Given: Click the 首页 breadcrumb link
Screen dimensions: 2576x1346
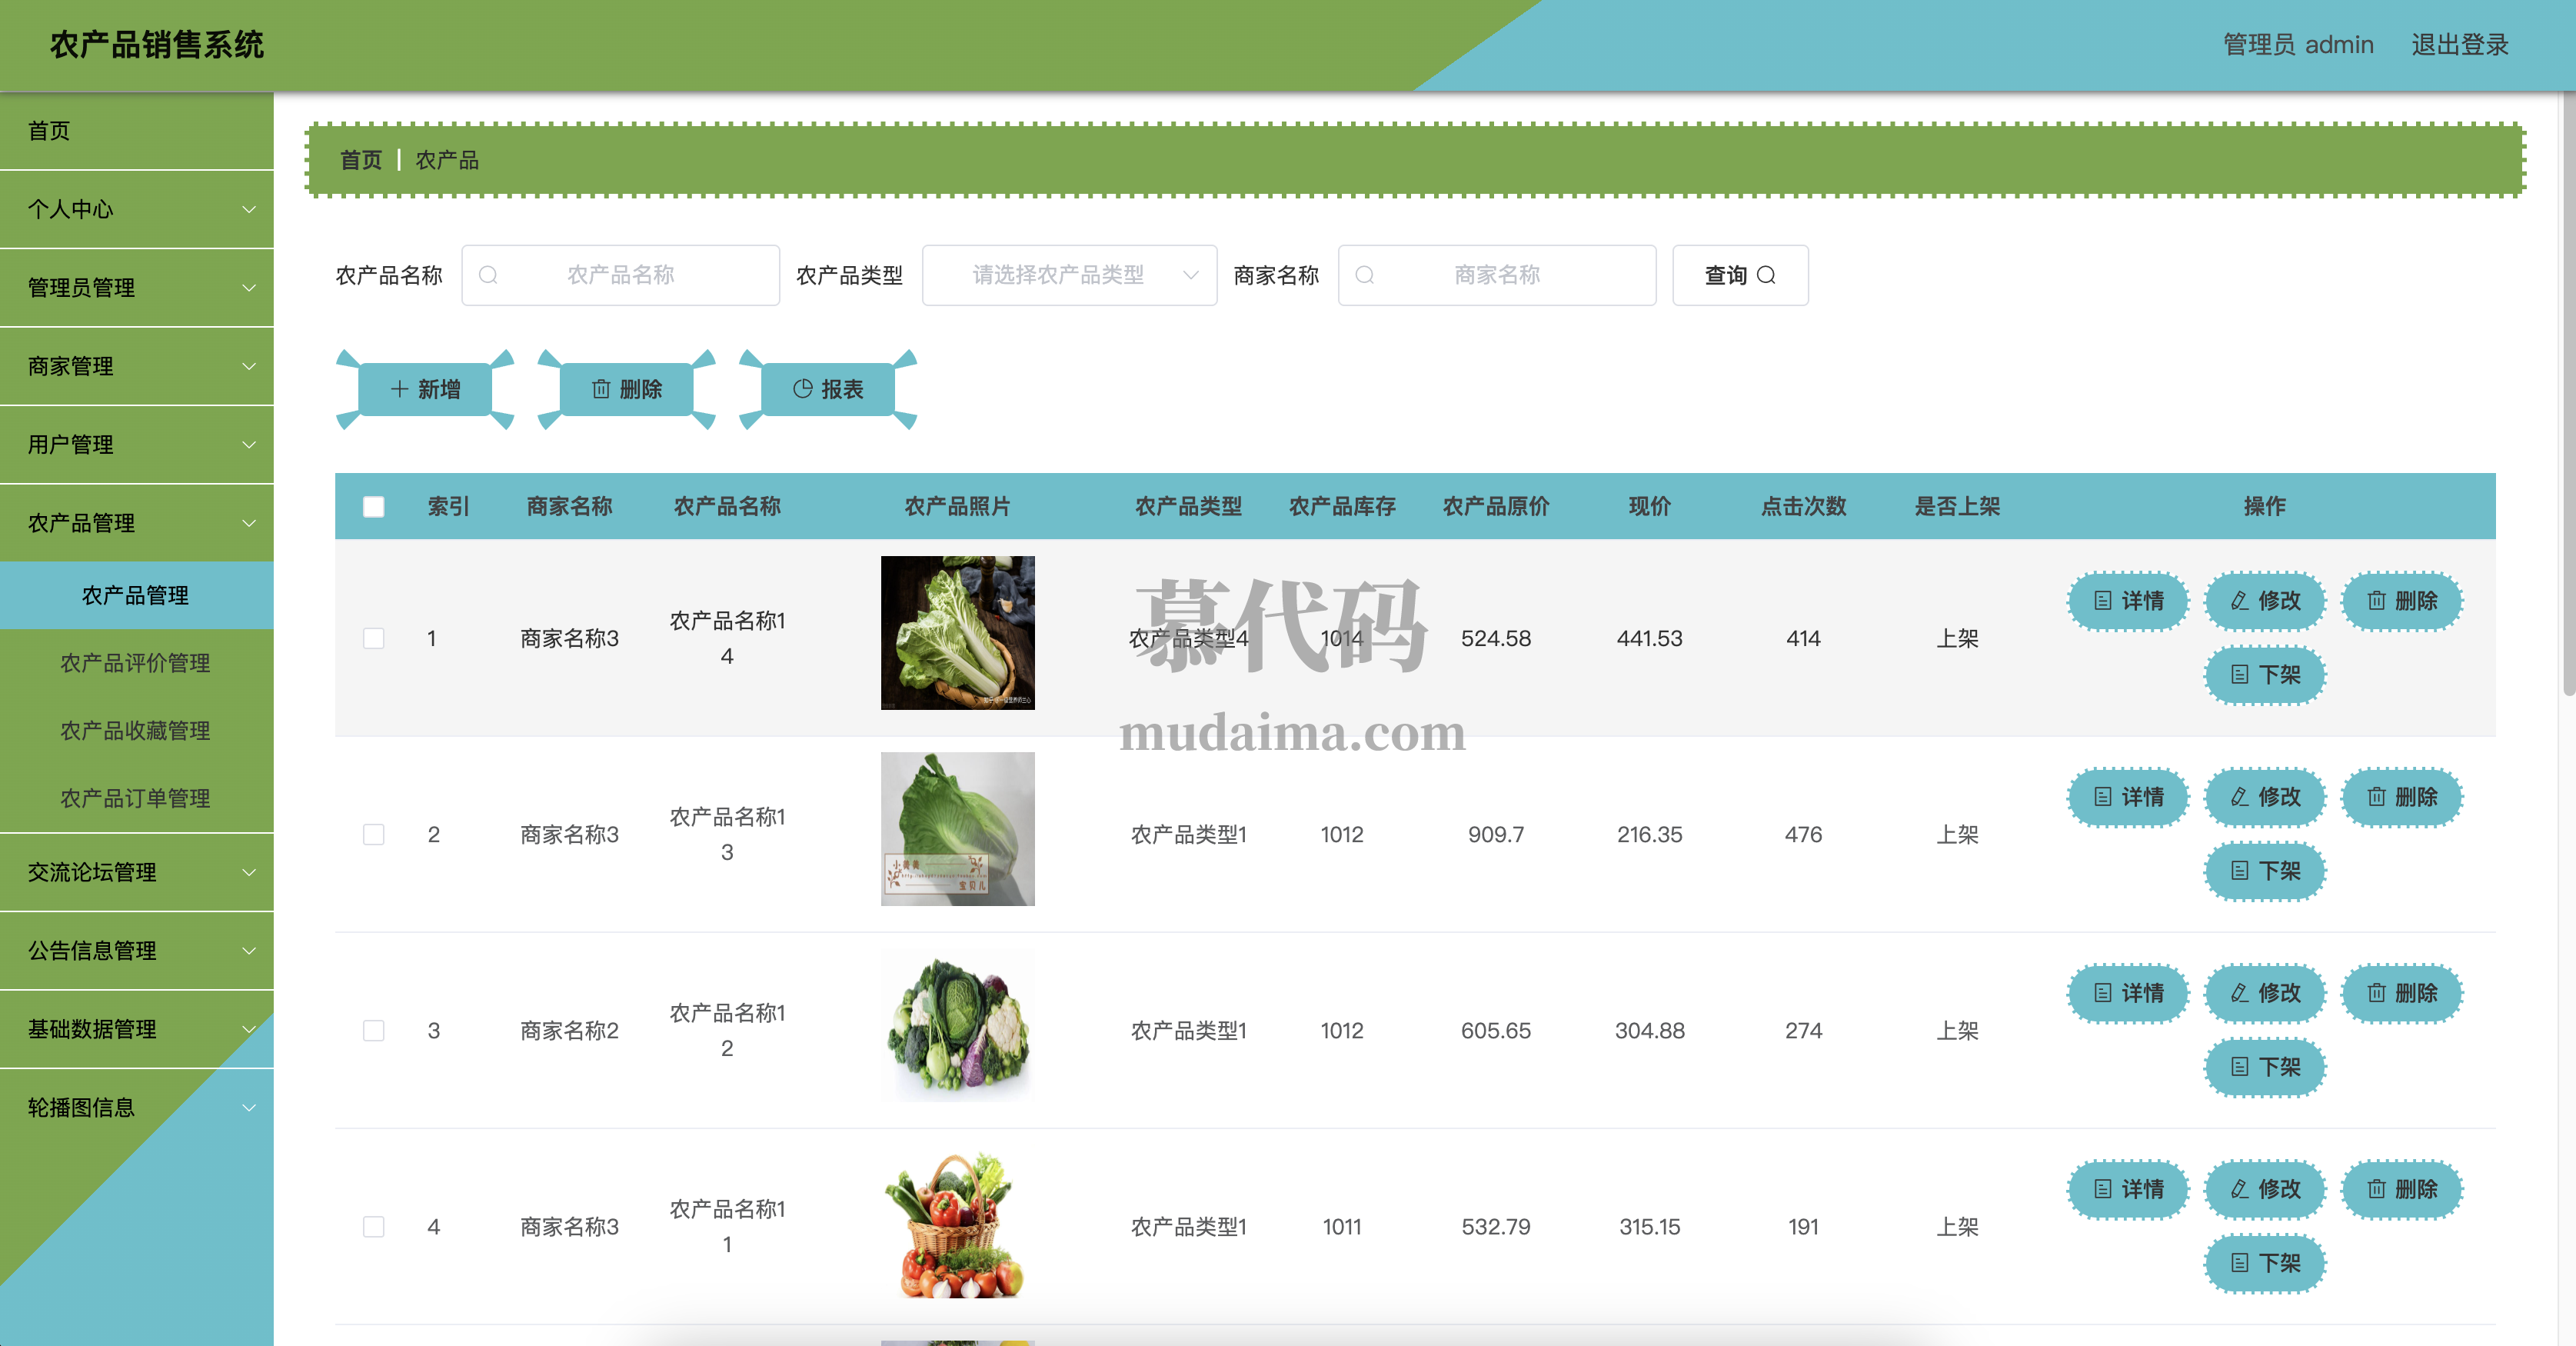Looking at the screenshot, I should click(x=360, y=160).
